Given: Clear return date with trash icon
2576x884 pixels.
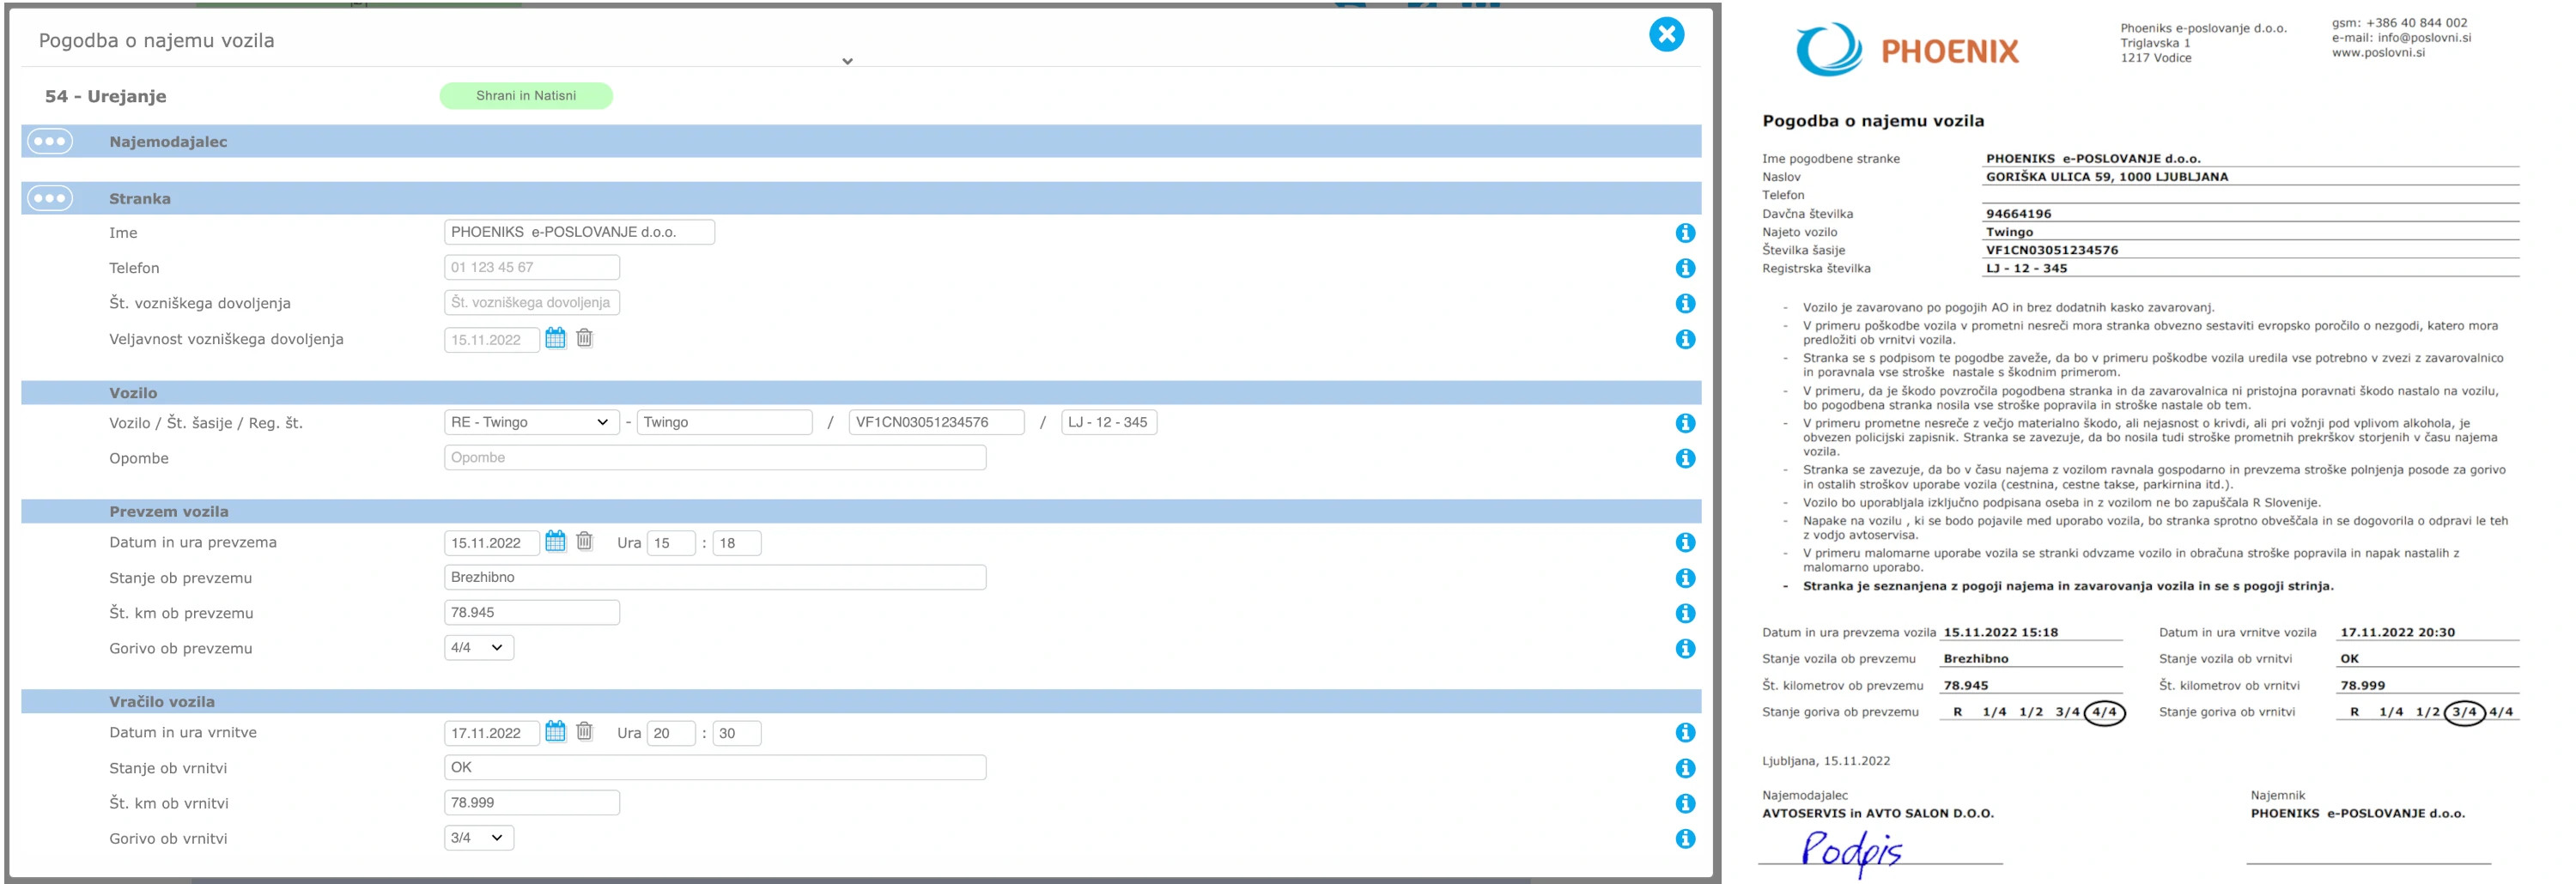Looking at the screenshot, I should tap(585, 732).
